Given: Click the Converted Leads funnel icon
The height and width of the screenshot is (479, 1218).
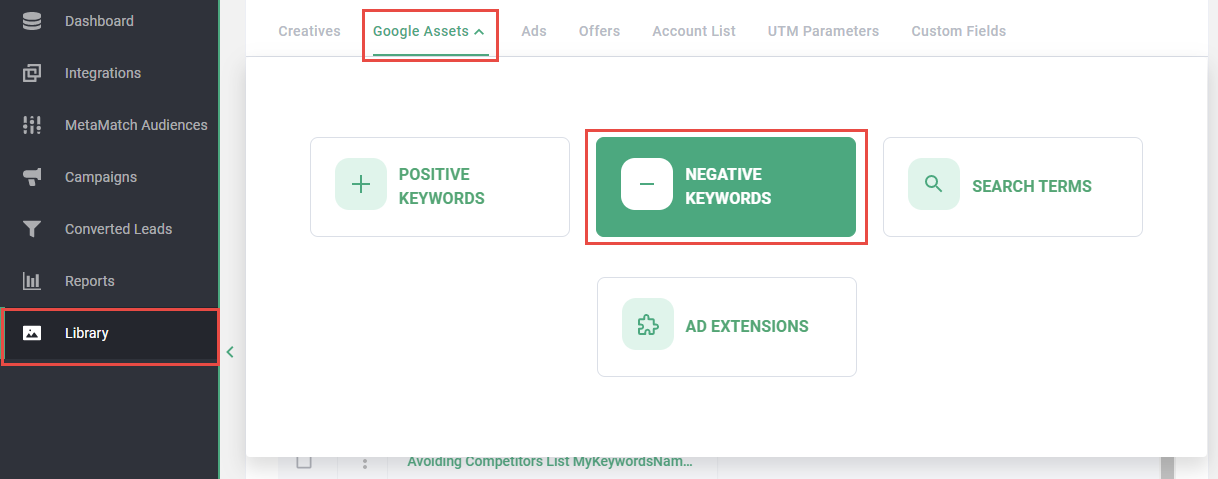Looking at the screenshot, I should coord(32,229).
